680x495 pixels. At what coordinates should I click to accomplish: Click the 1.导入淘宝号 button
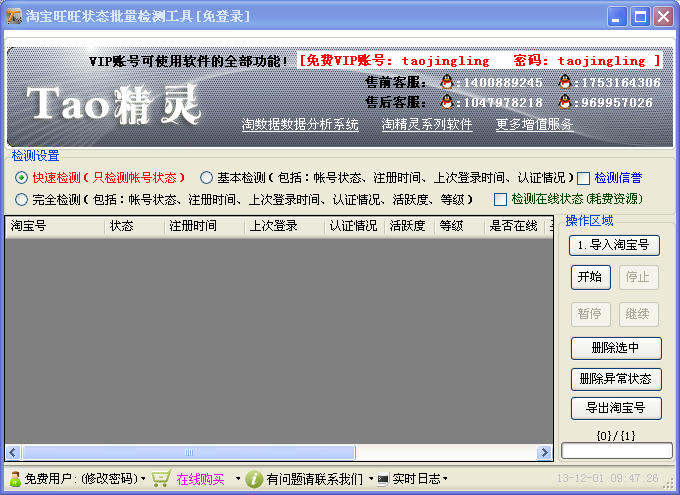614,246
